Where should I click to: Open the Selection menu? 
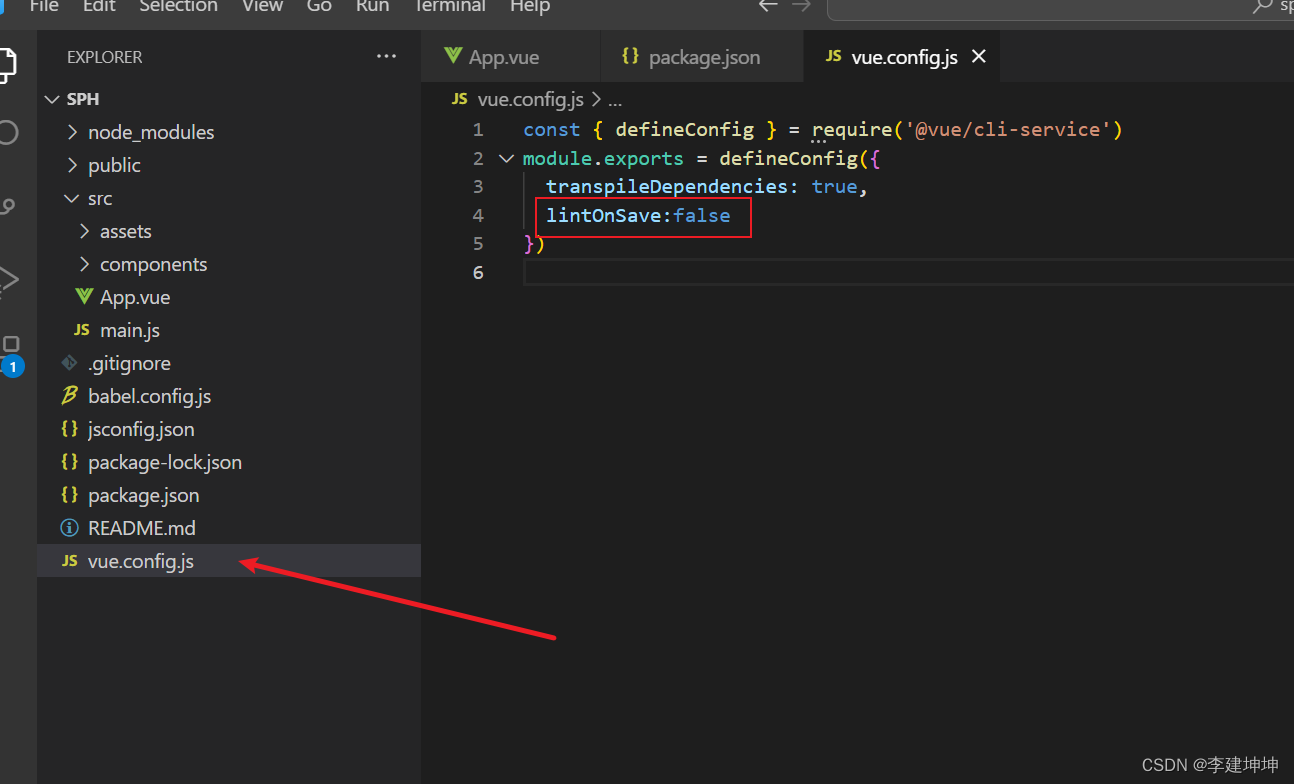pos(178,6)
